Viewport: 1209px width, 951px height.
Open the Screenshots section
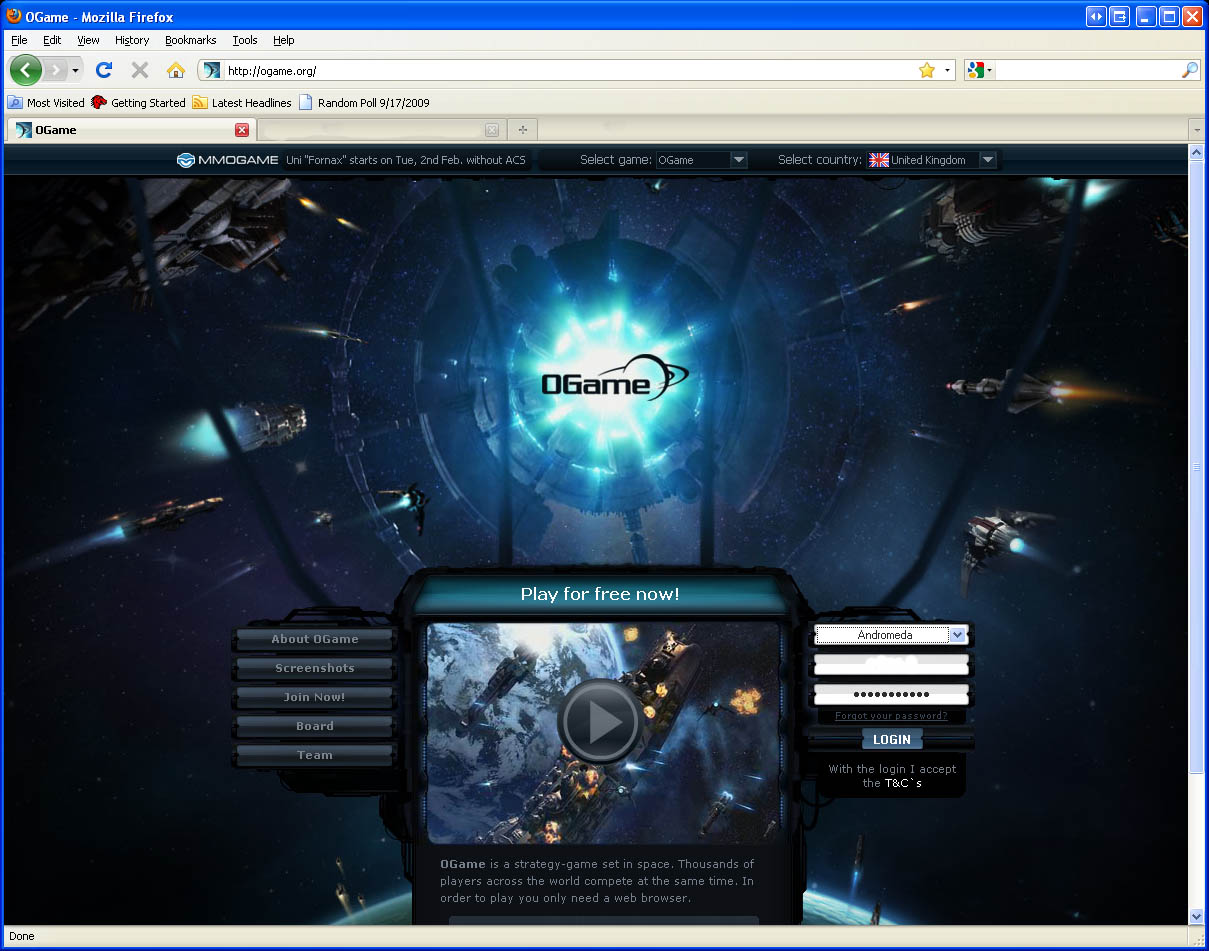click(315, 668)
